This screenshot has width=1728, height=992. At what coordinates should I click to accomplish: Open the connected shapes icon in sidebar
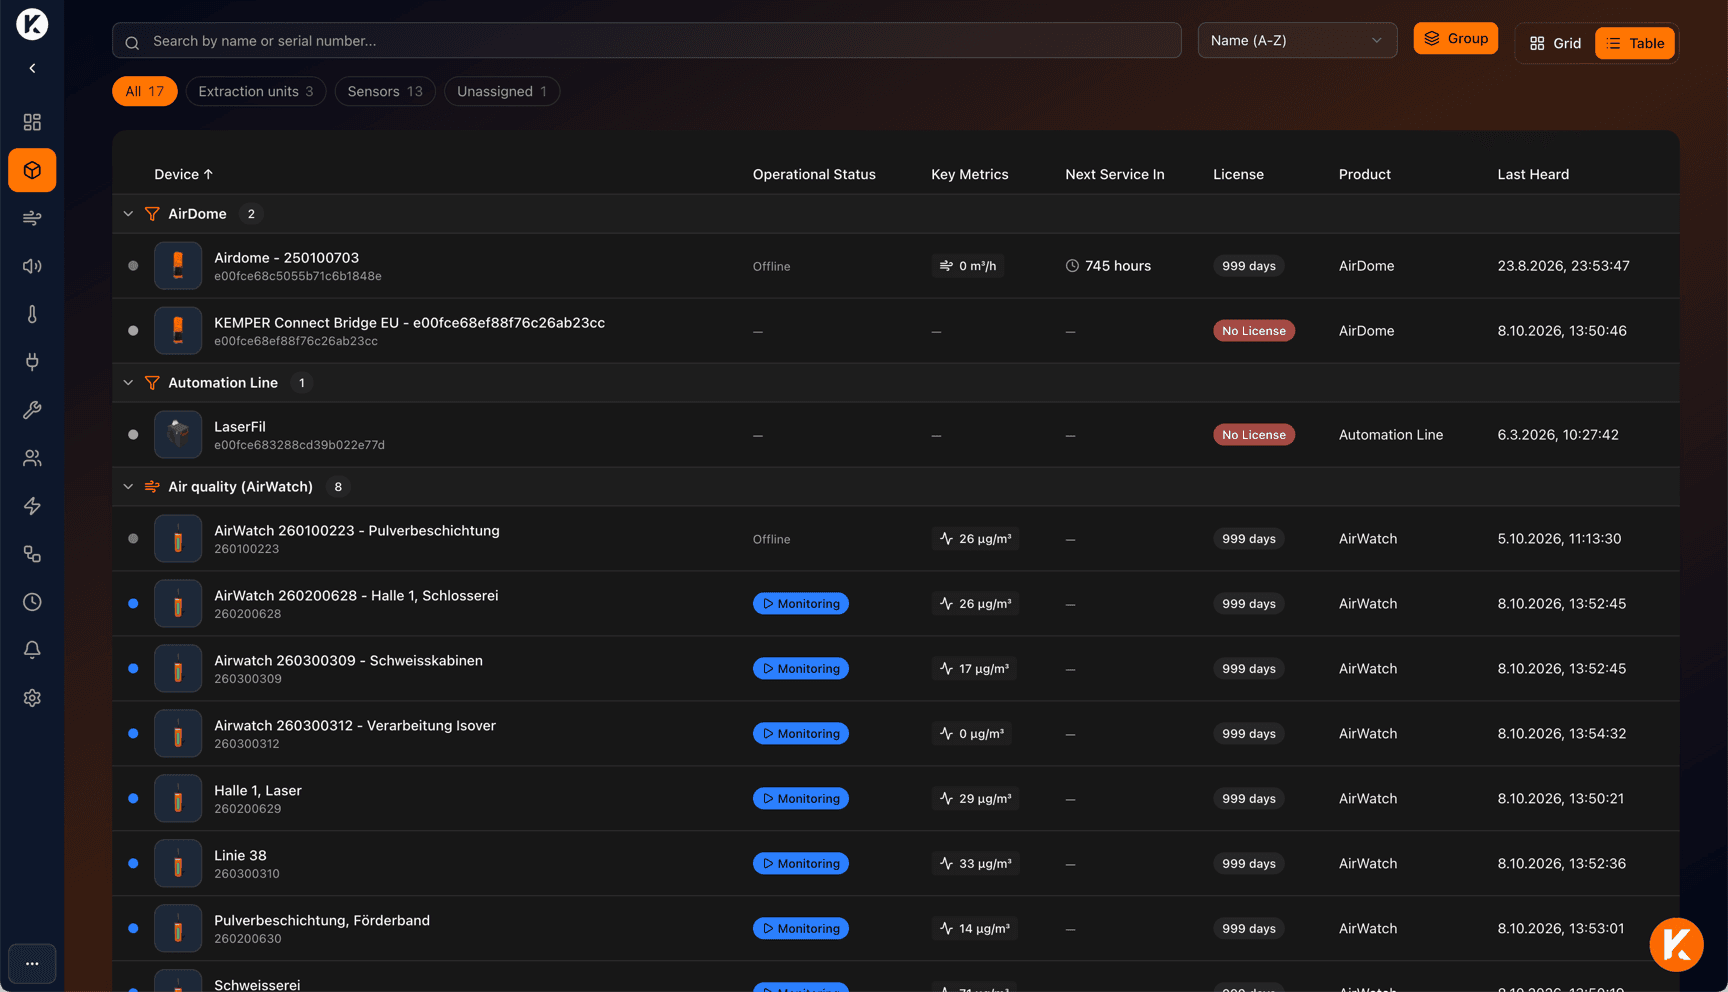(32, 554)
